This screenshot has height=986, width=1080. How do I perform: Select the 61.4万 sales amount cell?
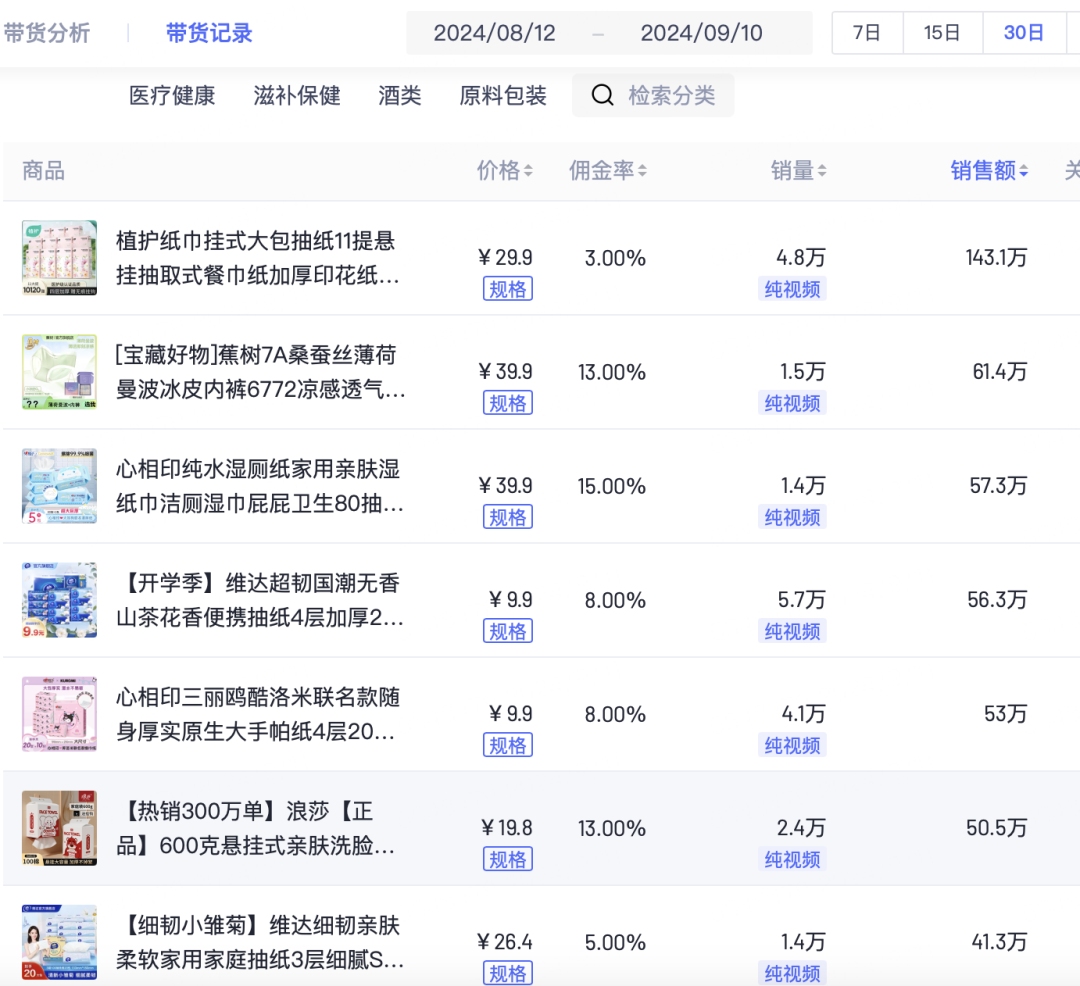click(x=999, y=372)
